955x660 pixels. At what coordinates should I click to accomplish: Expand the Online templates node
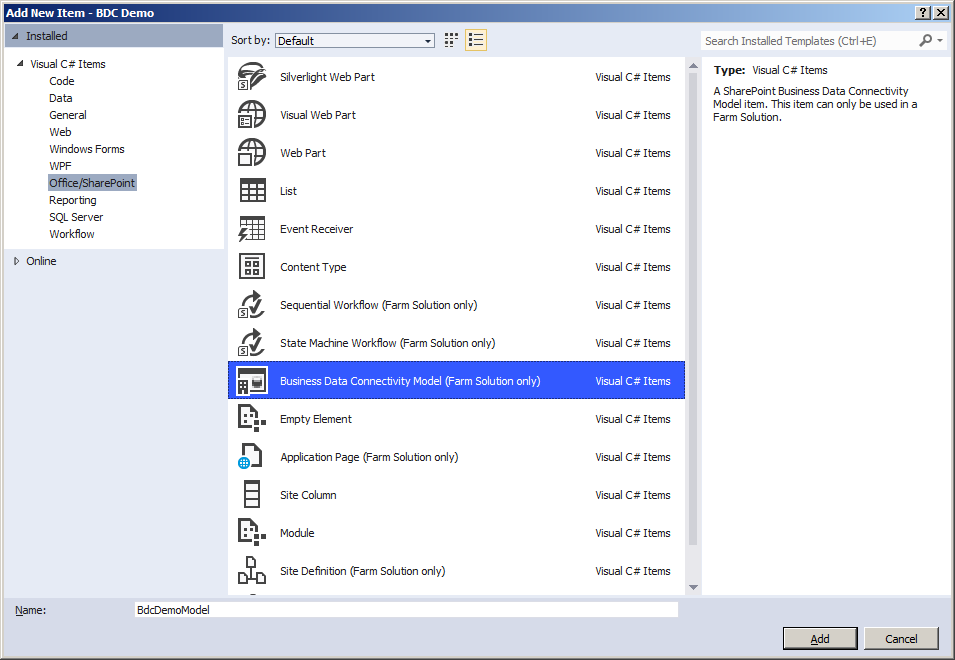(16, 261)
